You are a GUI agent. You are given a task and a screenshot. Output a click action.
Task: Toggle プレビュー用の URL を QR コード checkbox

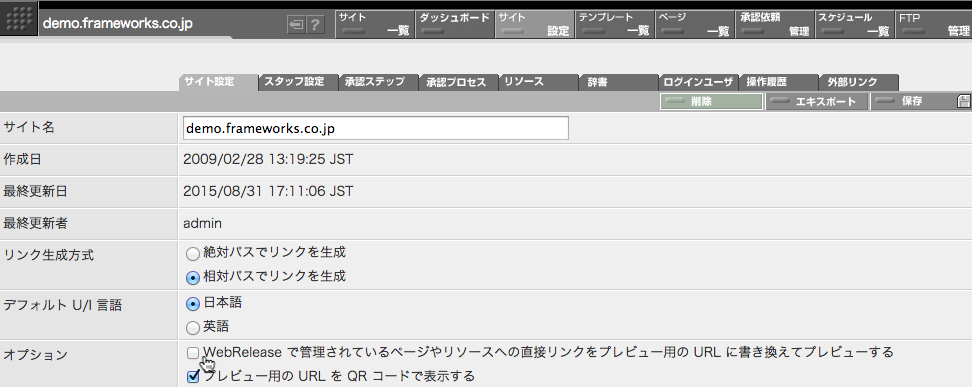193,376
